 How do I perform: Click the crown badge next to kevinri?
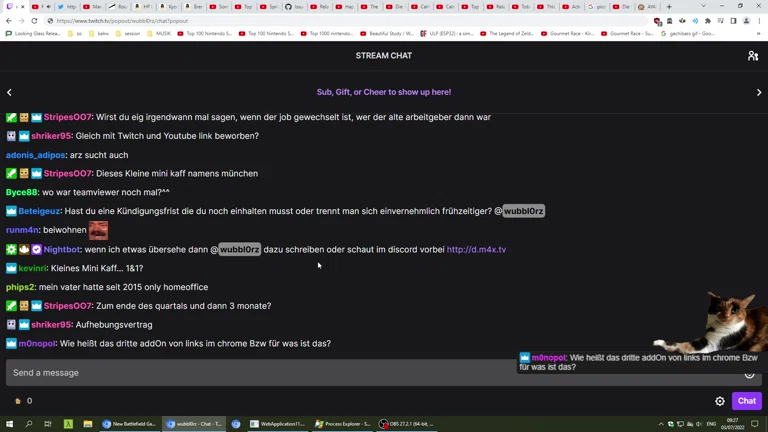11,268
